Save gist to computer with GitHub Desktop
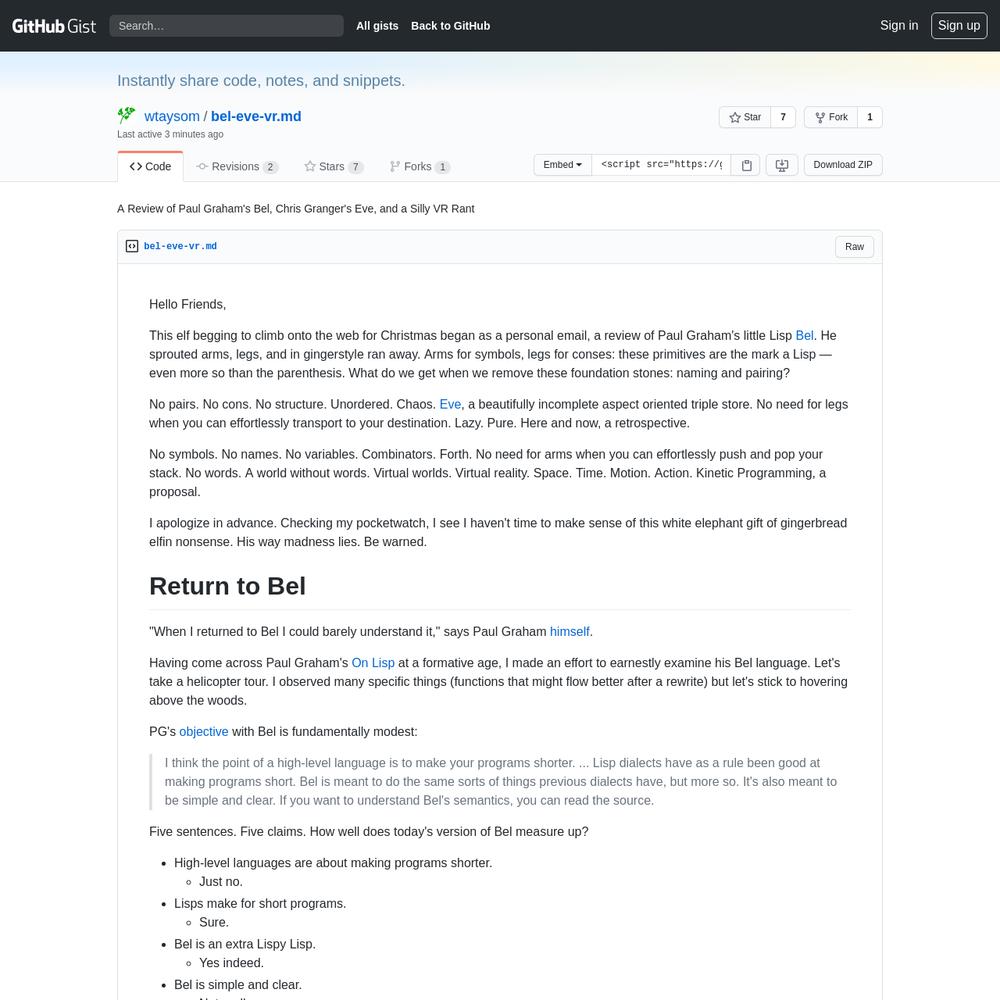1000x1000 pixels. [x=781, y=165]
